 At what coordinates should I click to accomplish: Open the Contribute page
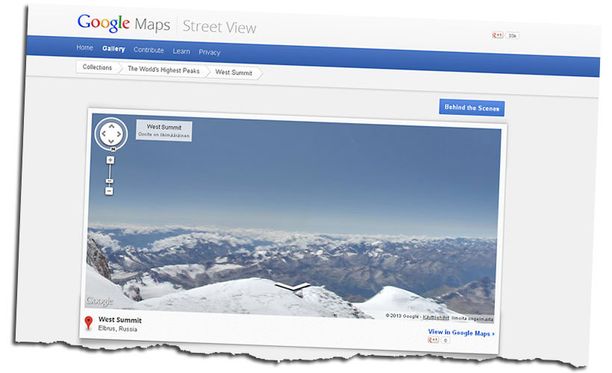(149, 50)
